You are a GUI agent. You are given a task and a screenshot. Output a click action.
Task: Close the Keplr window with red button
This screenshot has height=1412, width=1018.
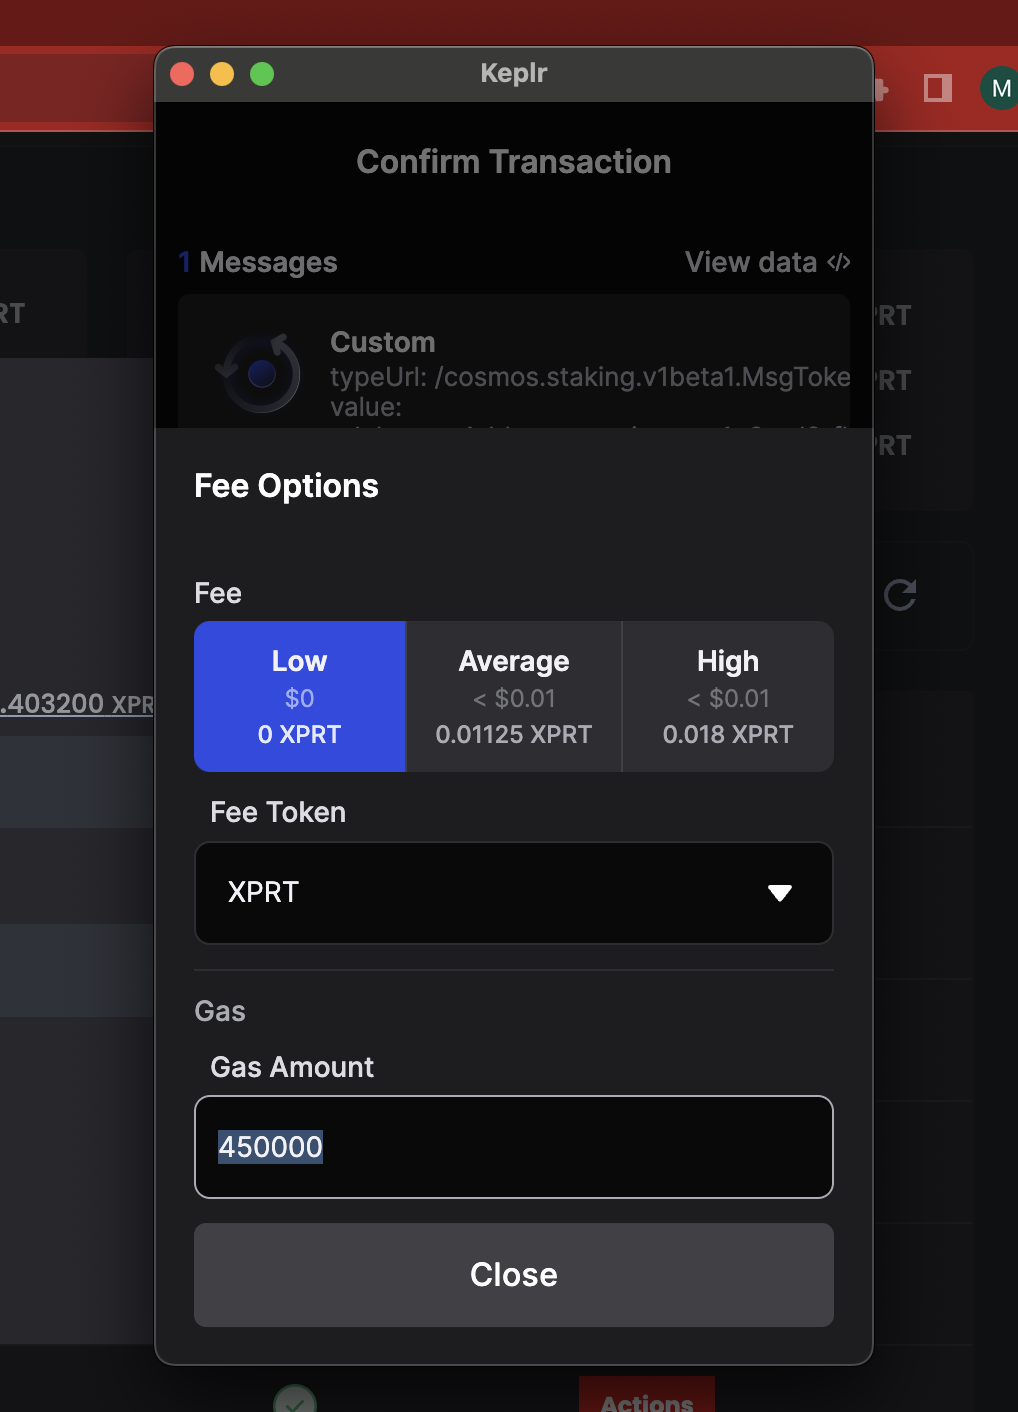tap(182, 74)
